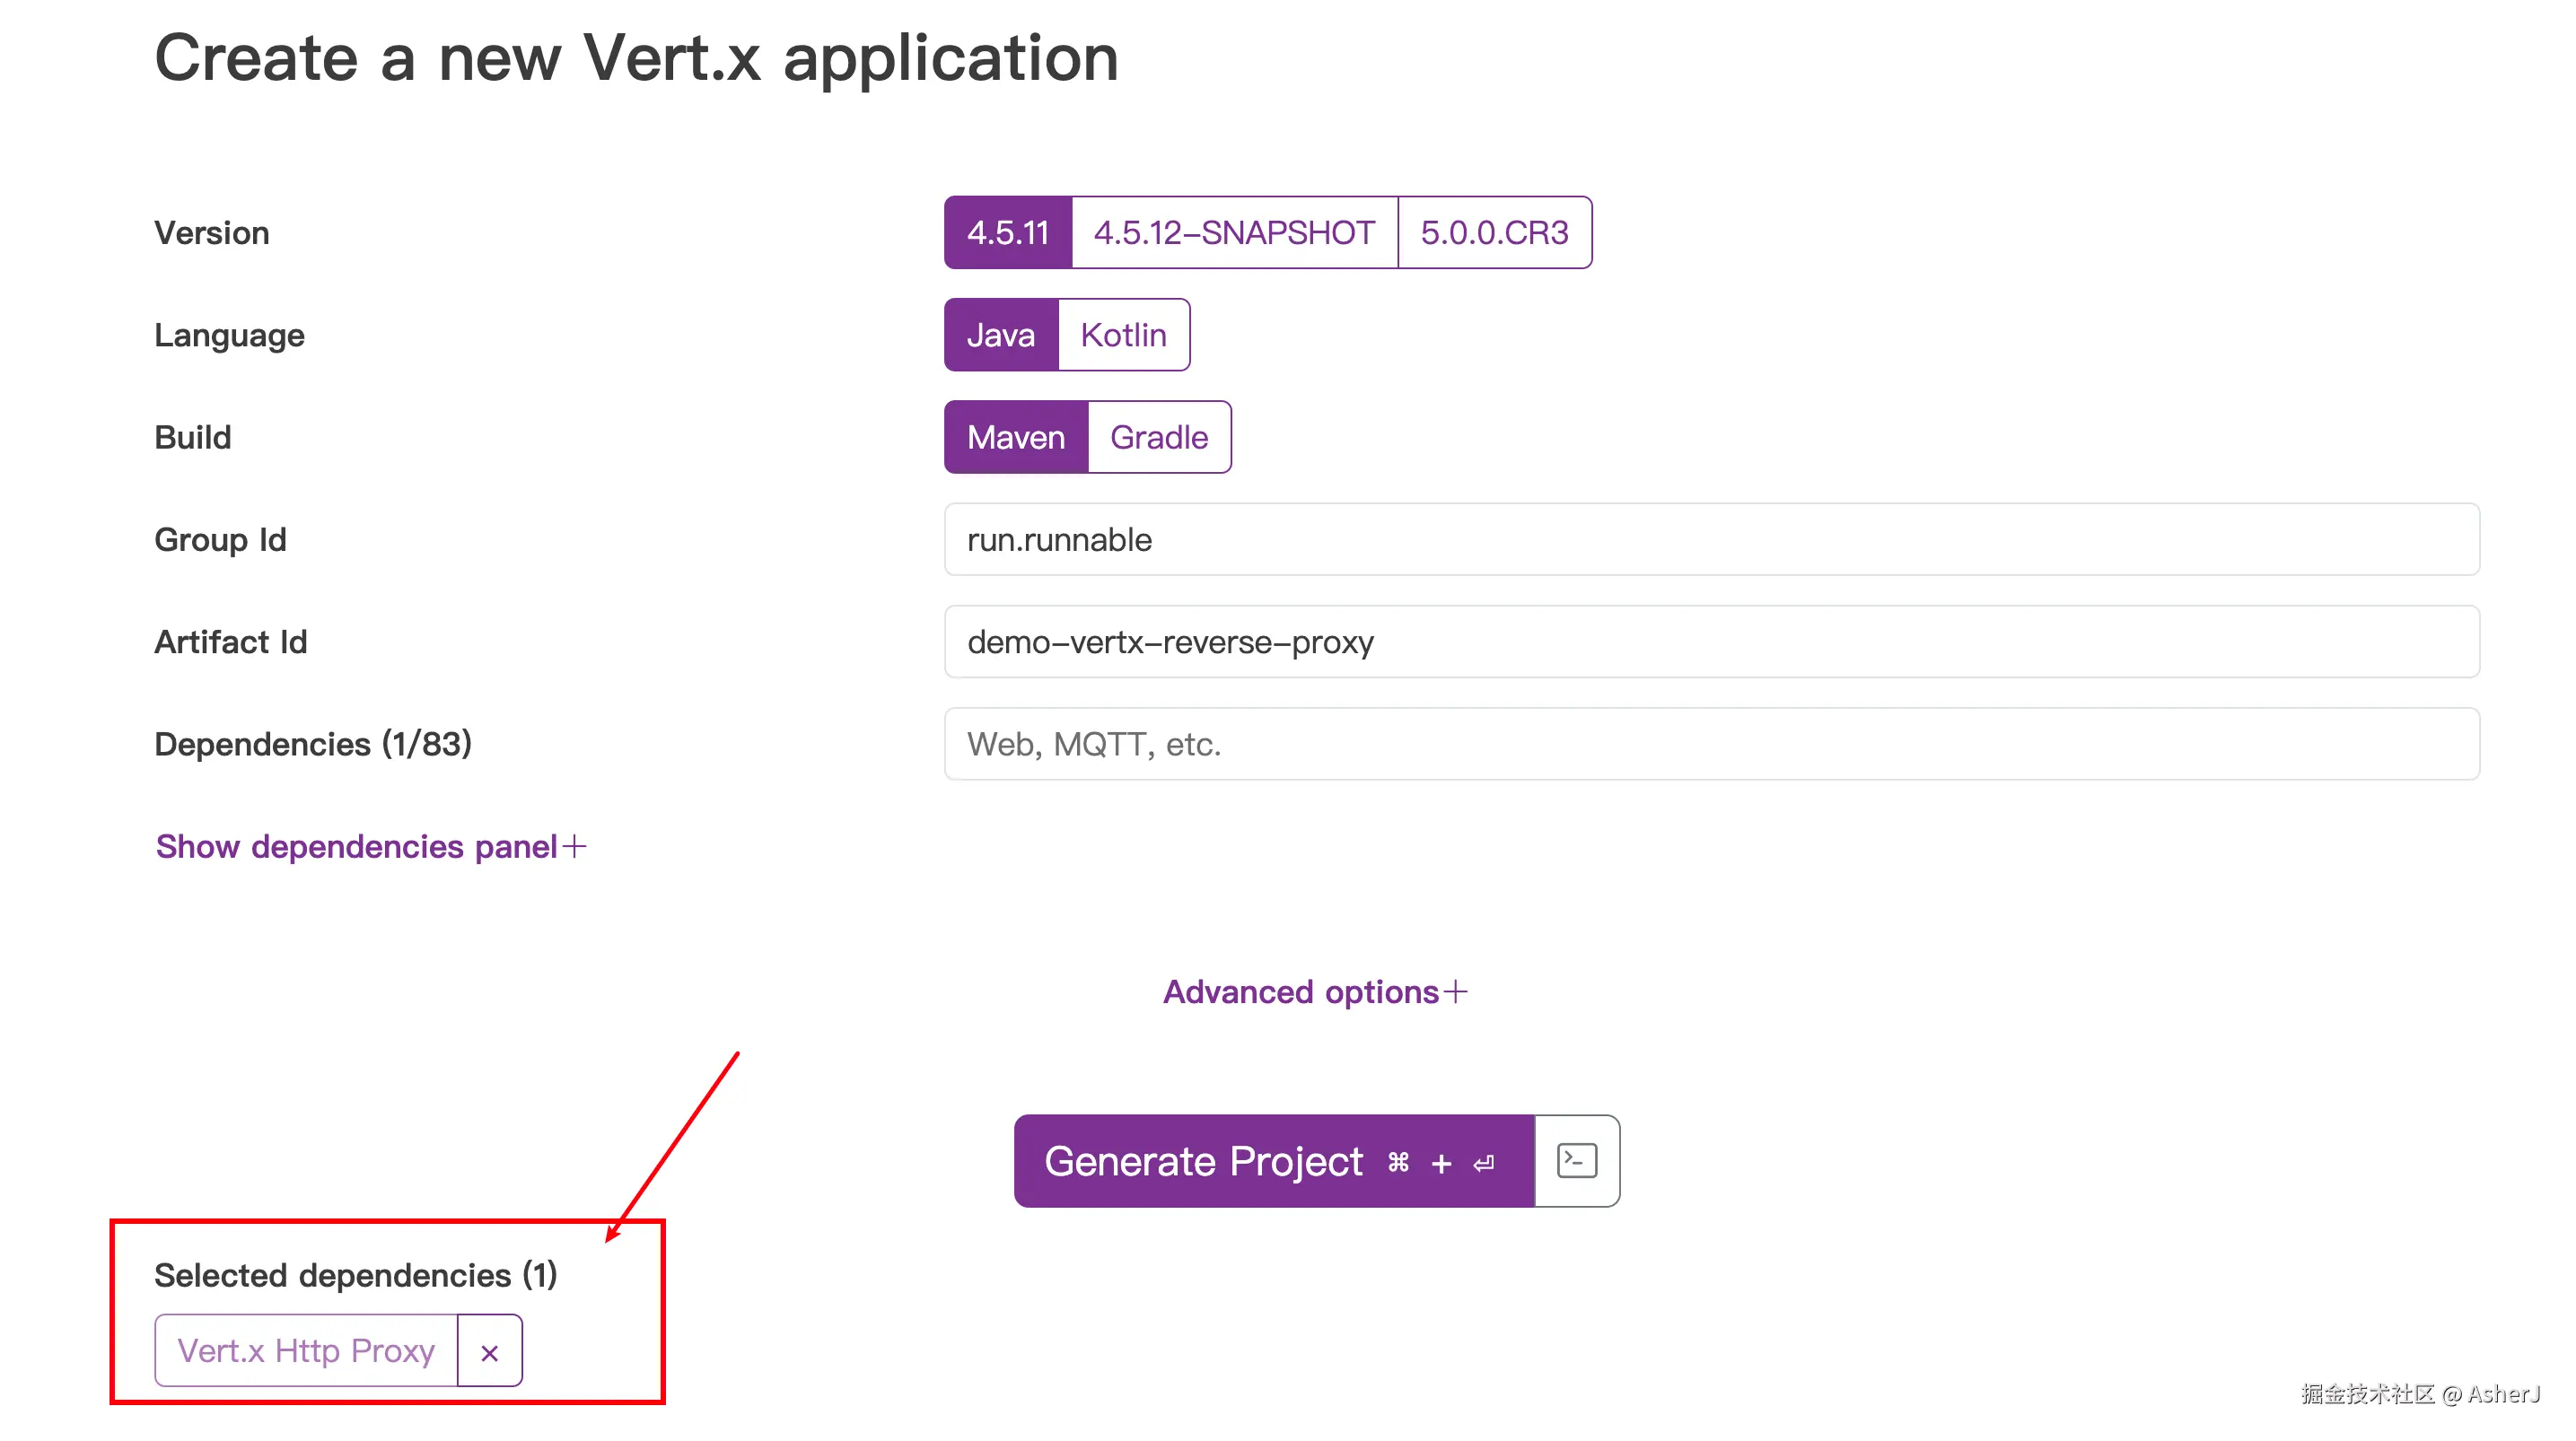The height and width of the screenshot is (1441, 2576).
Task: Select Java as the language
Action: [x=1000, y=335]
